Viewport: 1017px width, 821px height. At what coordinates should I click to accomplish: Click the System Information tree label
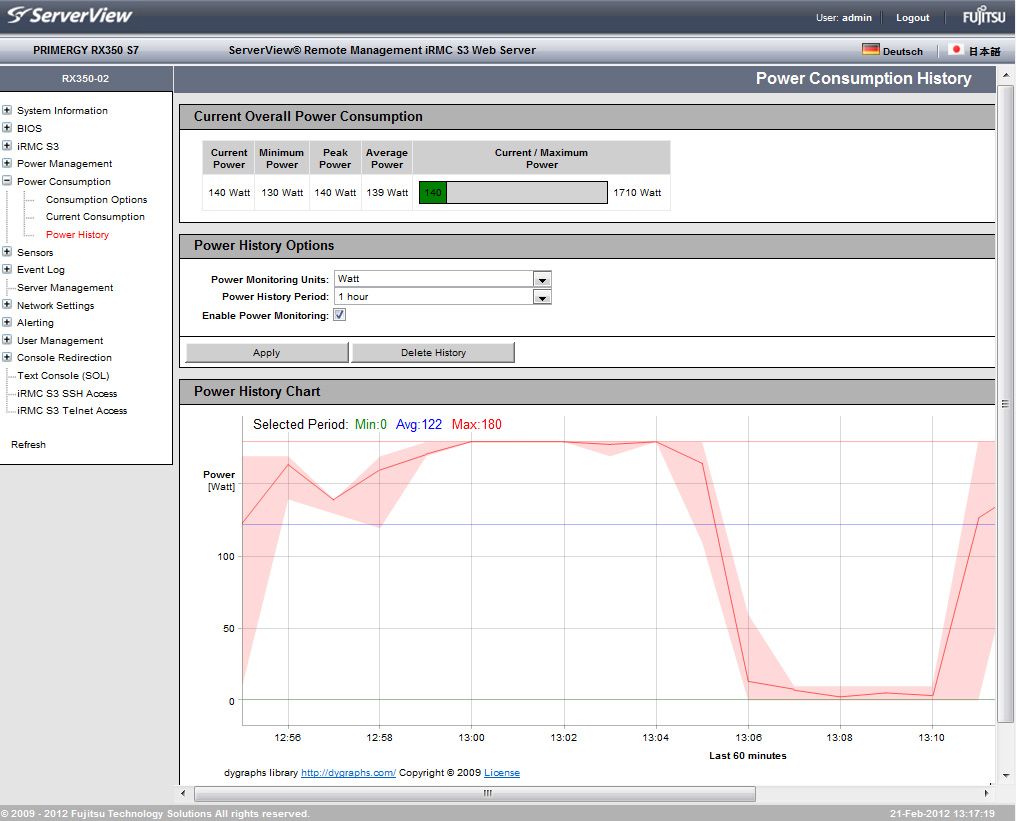coord(62,110)
